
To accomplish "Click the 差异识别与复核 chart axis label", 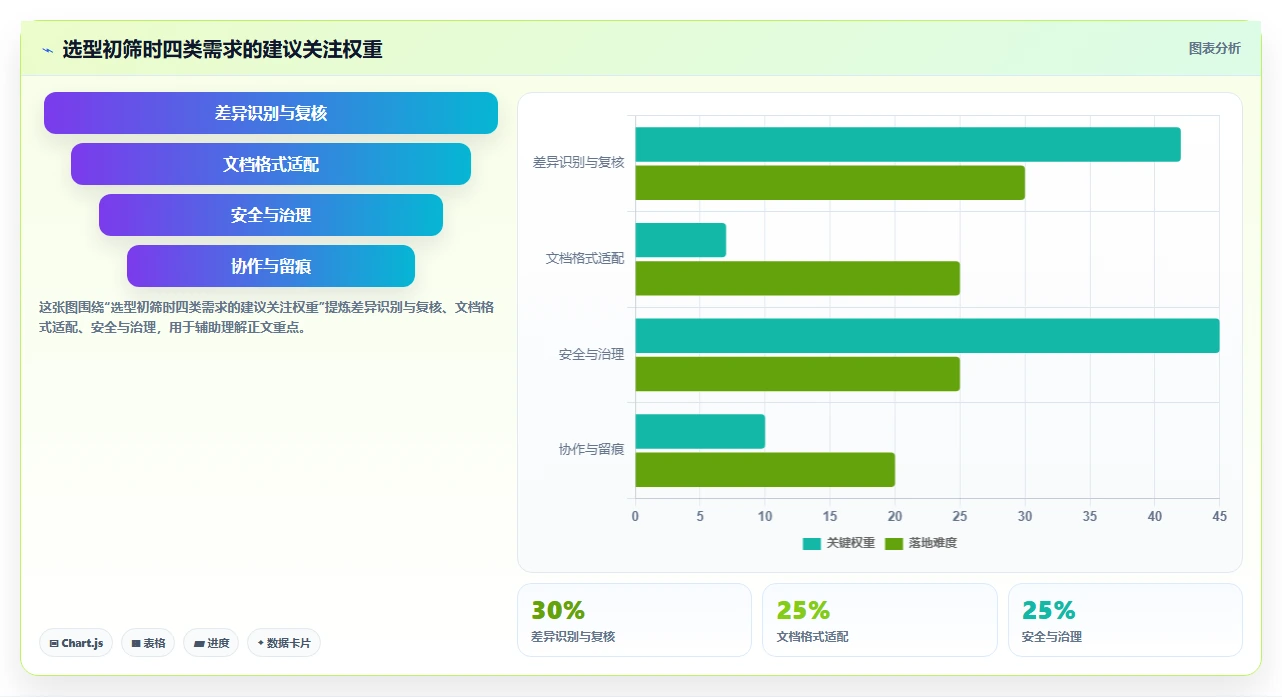I will tap(578, 162).
